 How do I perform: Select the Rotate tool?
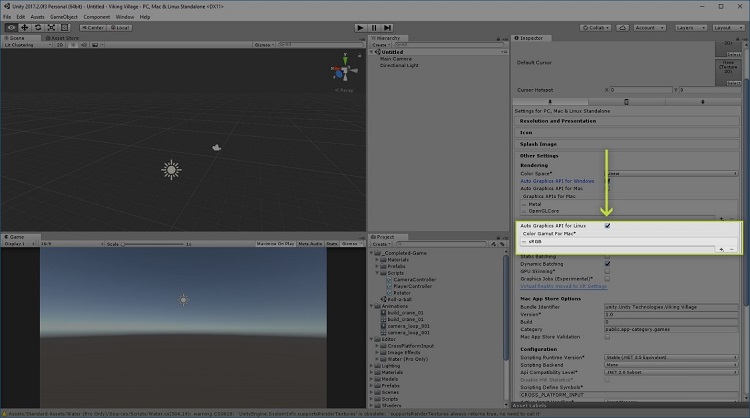click(38, 28)
